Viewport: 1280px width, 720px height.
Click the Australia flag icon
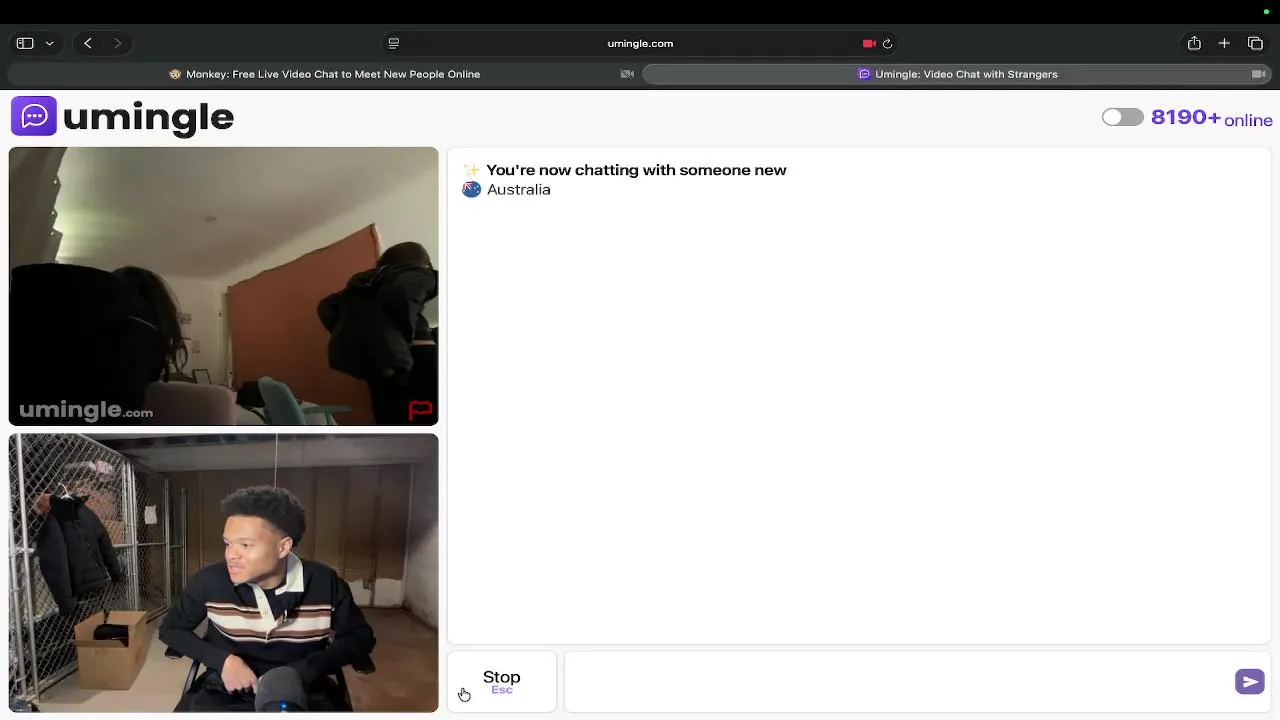point(471,189)
